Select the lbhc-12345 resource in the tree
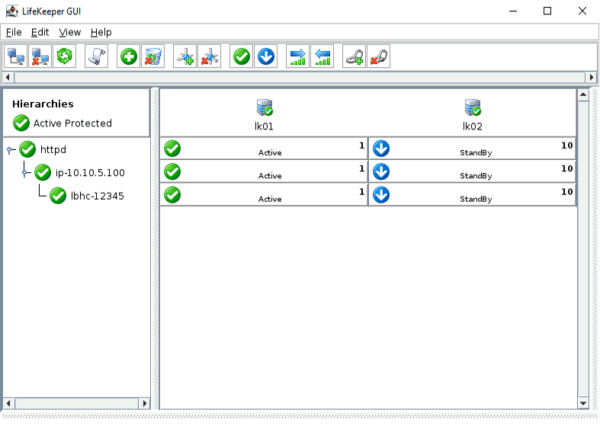 point(97,196)
